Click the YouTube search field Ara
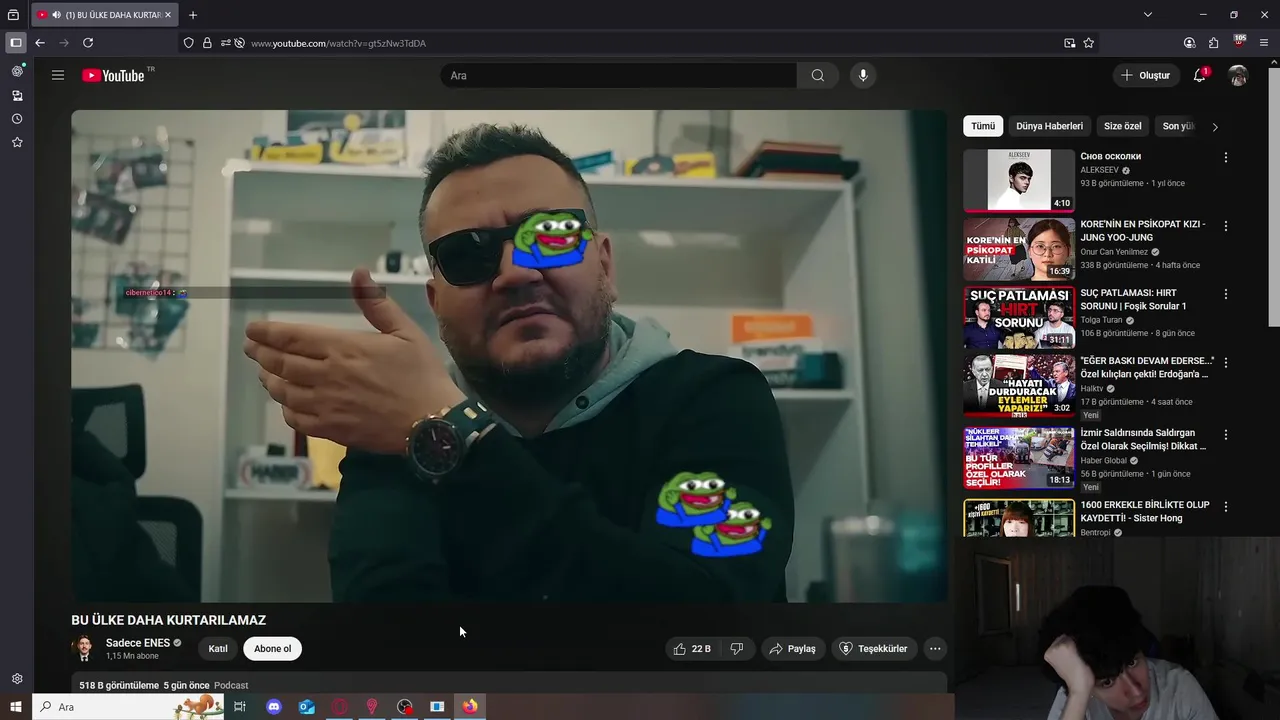1280x720 pixels. click(618, 75)
